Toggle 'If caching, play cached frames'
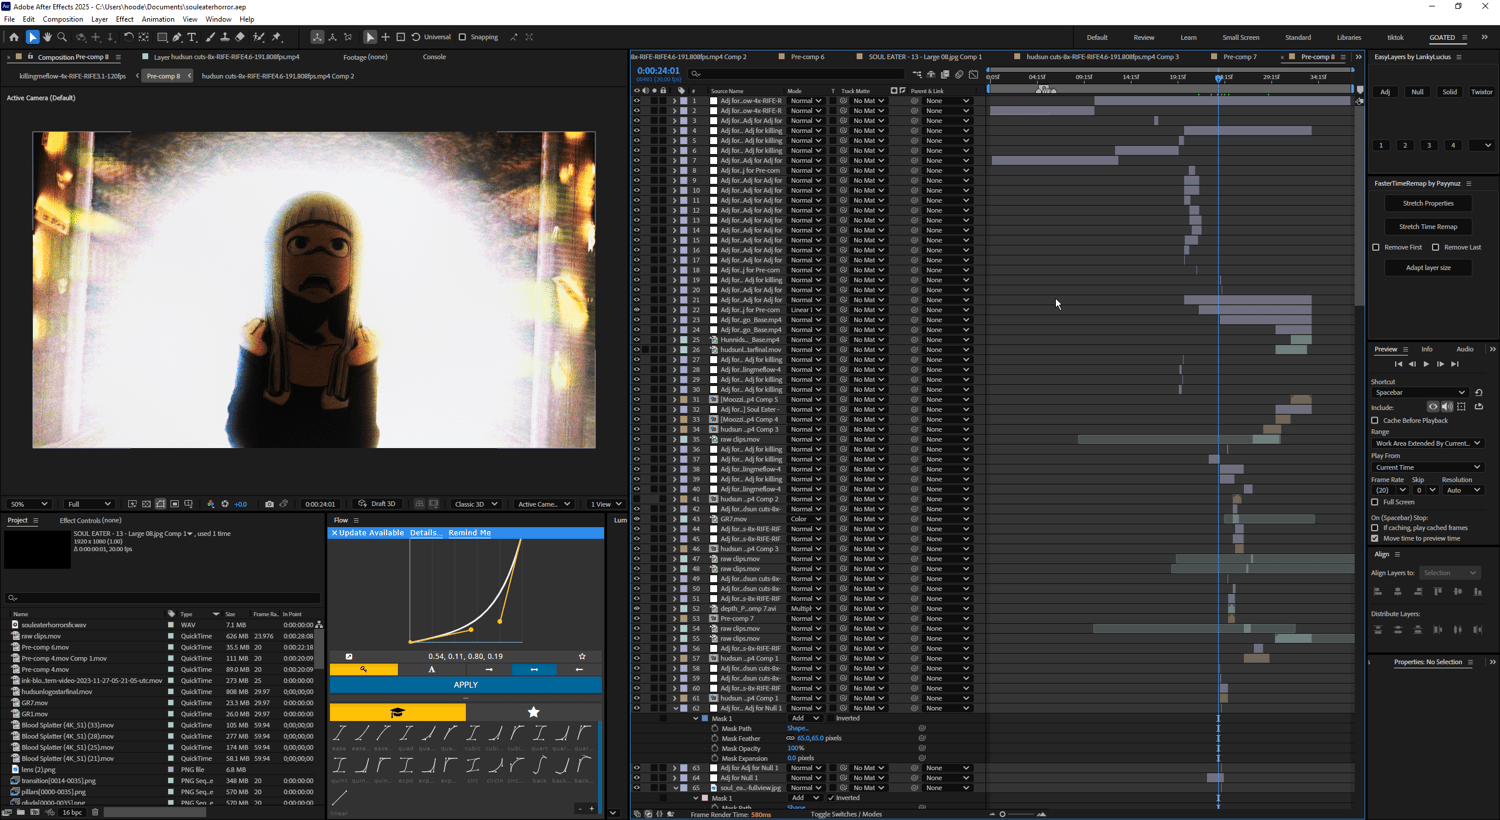The height and width of the screenshot is (820, 1500). (1375, 528)
